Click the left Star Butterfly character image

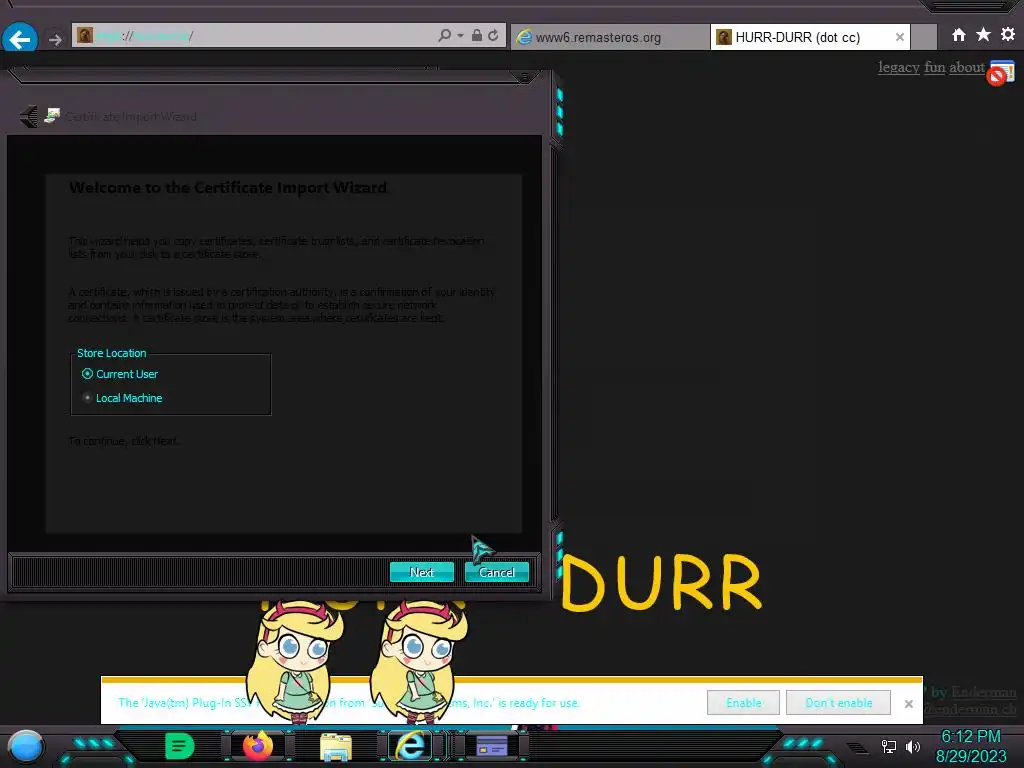[295, 661]
